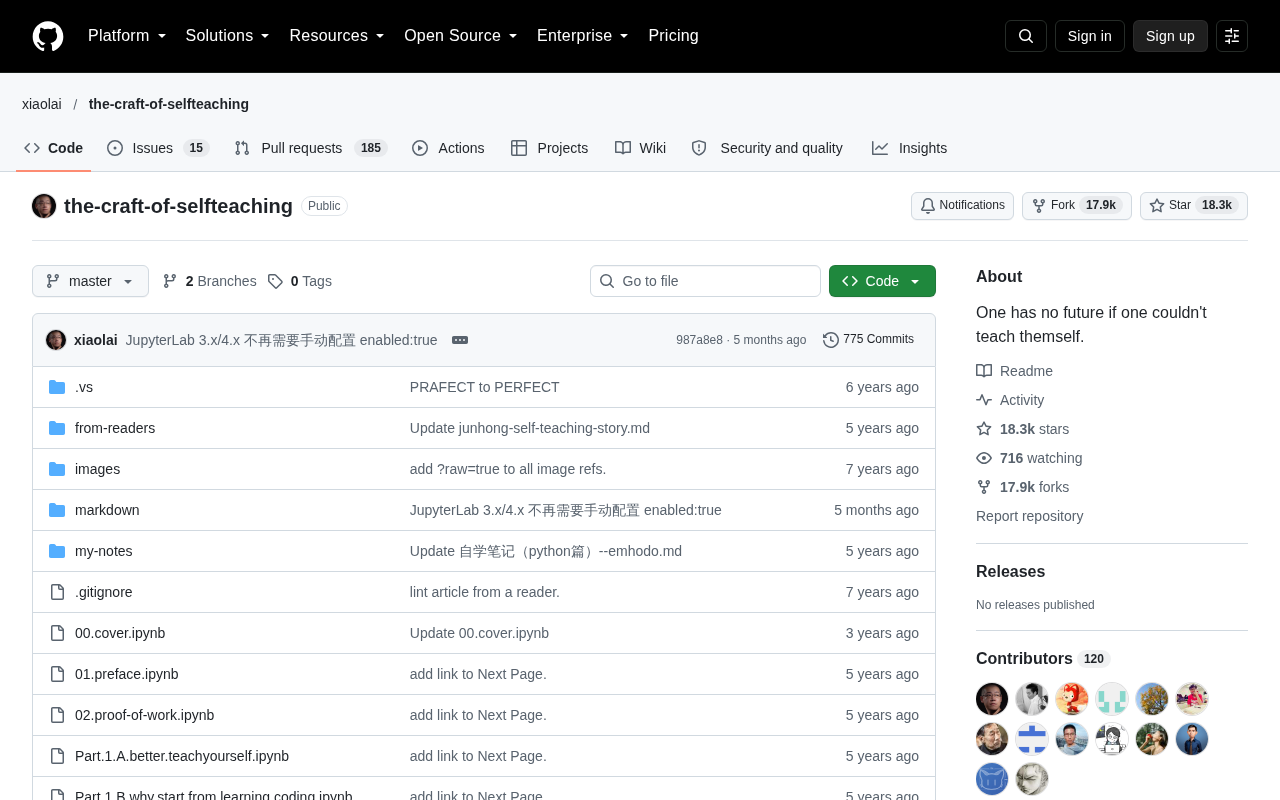Expand the Open Source menu
The width and height of the screenshot is (1280, 800).
tap(461, 36)
